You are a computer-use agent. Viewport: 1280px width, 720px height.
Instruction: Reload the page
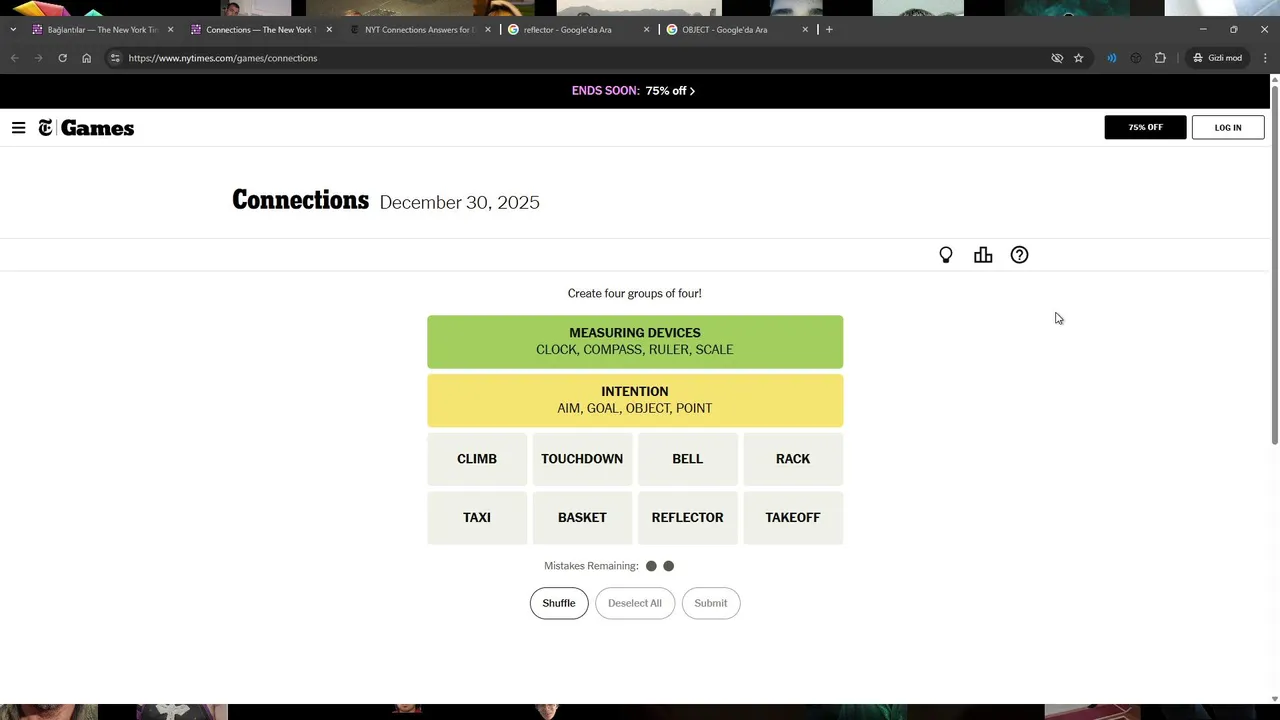pos(62,58)
